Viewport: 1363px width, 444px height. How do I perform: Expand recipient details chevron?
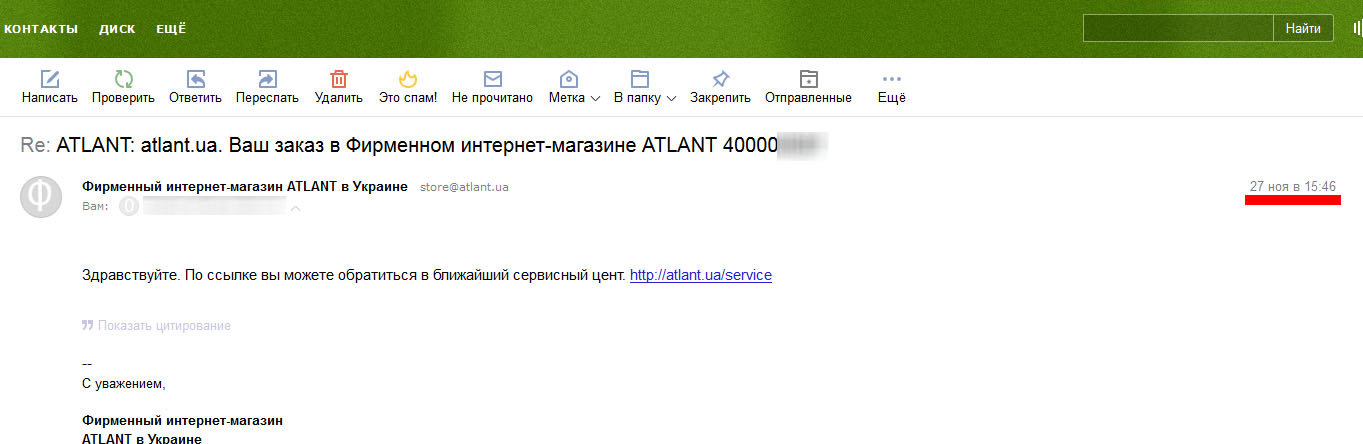[x=295, y=207]
